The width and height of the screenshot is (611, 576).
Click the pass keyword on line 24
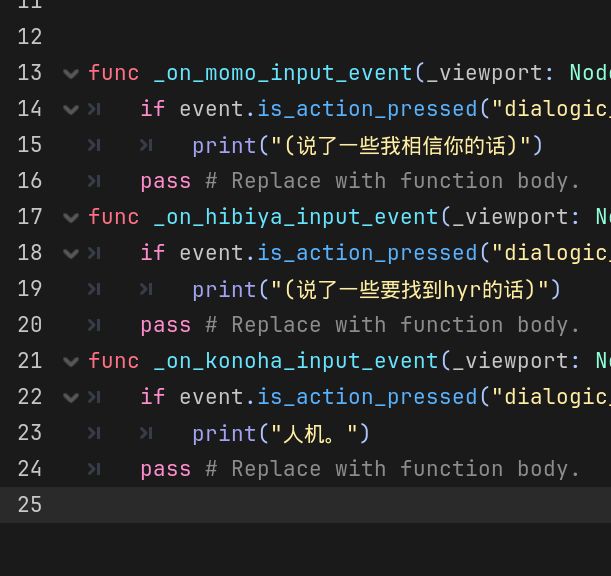click(166, 470)
